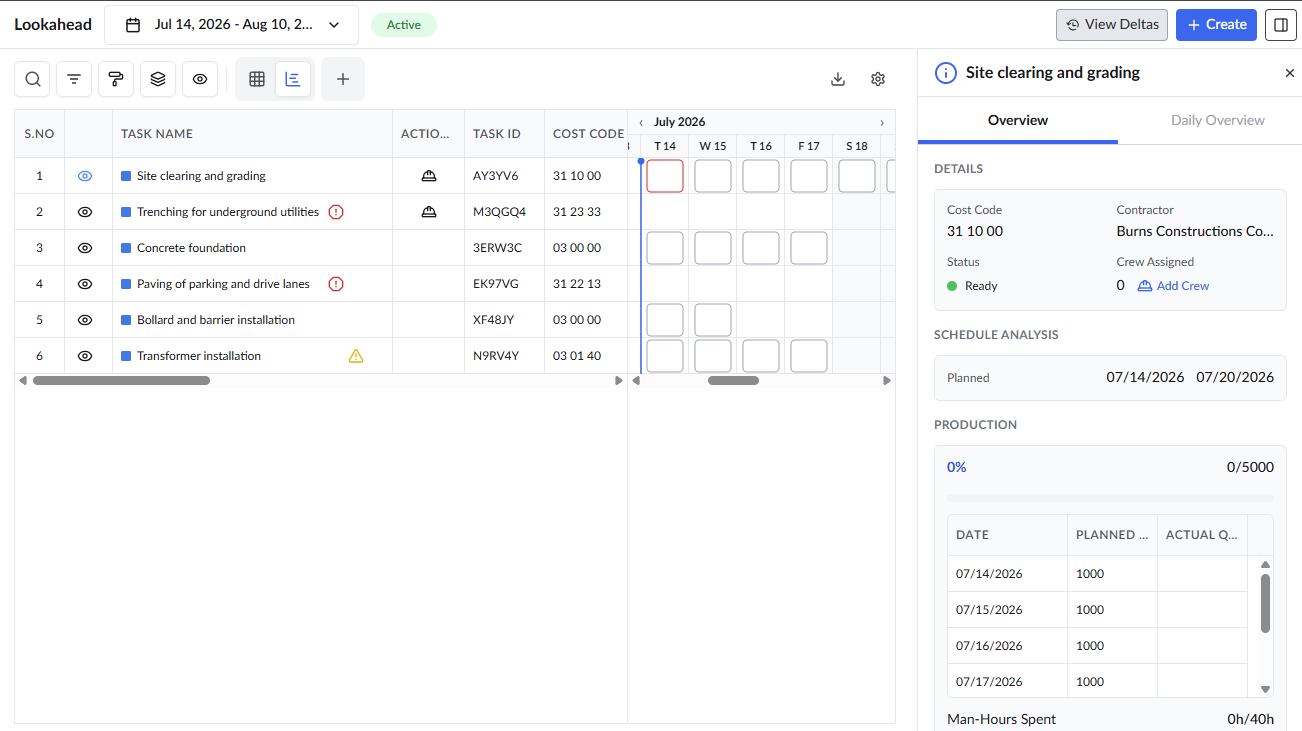Click the ACTIO... column header

429,134
